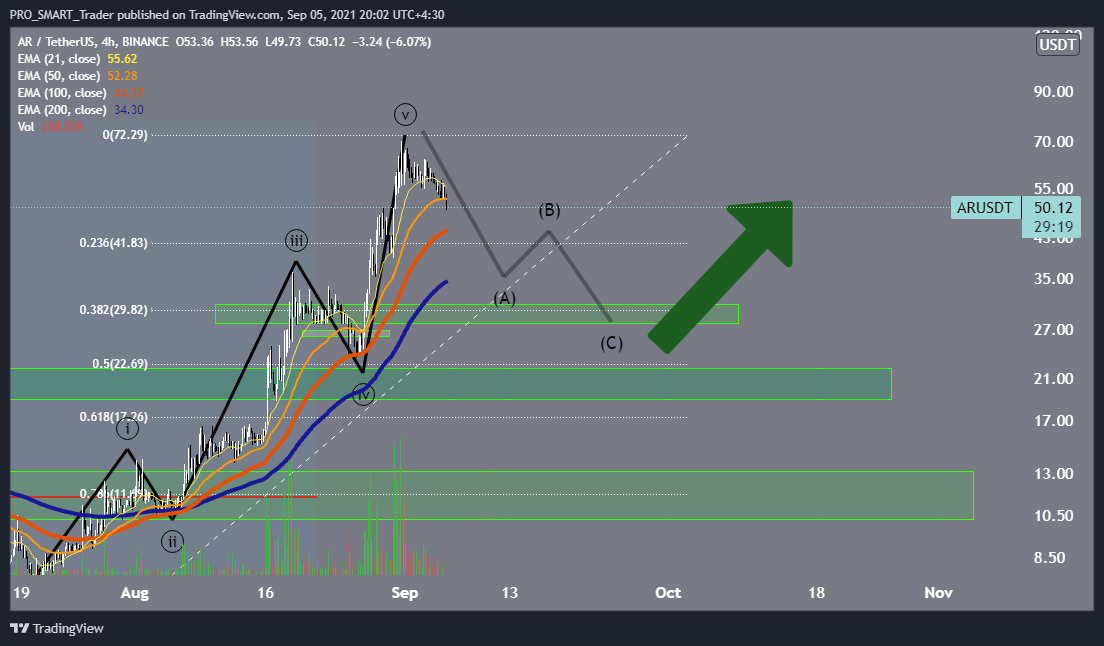Click the change value −3.24 (−6.07%)

tap(393, 42)
